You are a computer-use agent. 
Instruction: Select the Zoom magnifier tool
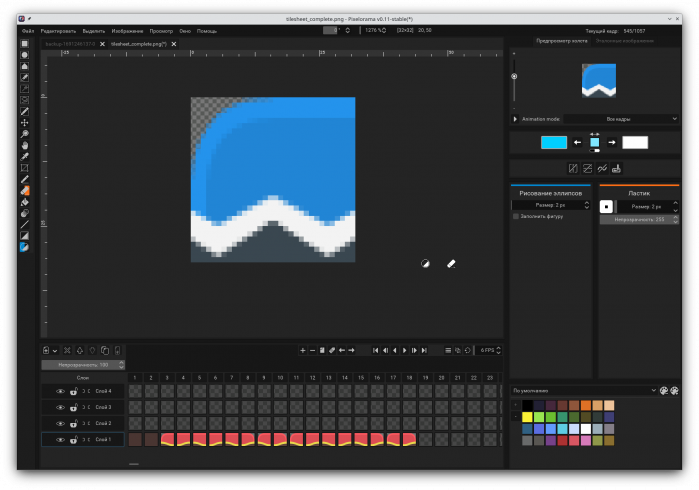click(x=25, y=134)
